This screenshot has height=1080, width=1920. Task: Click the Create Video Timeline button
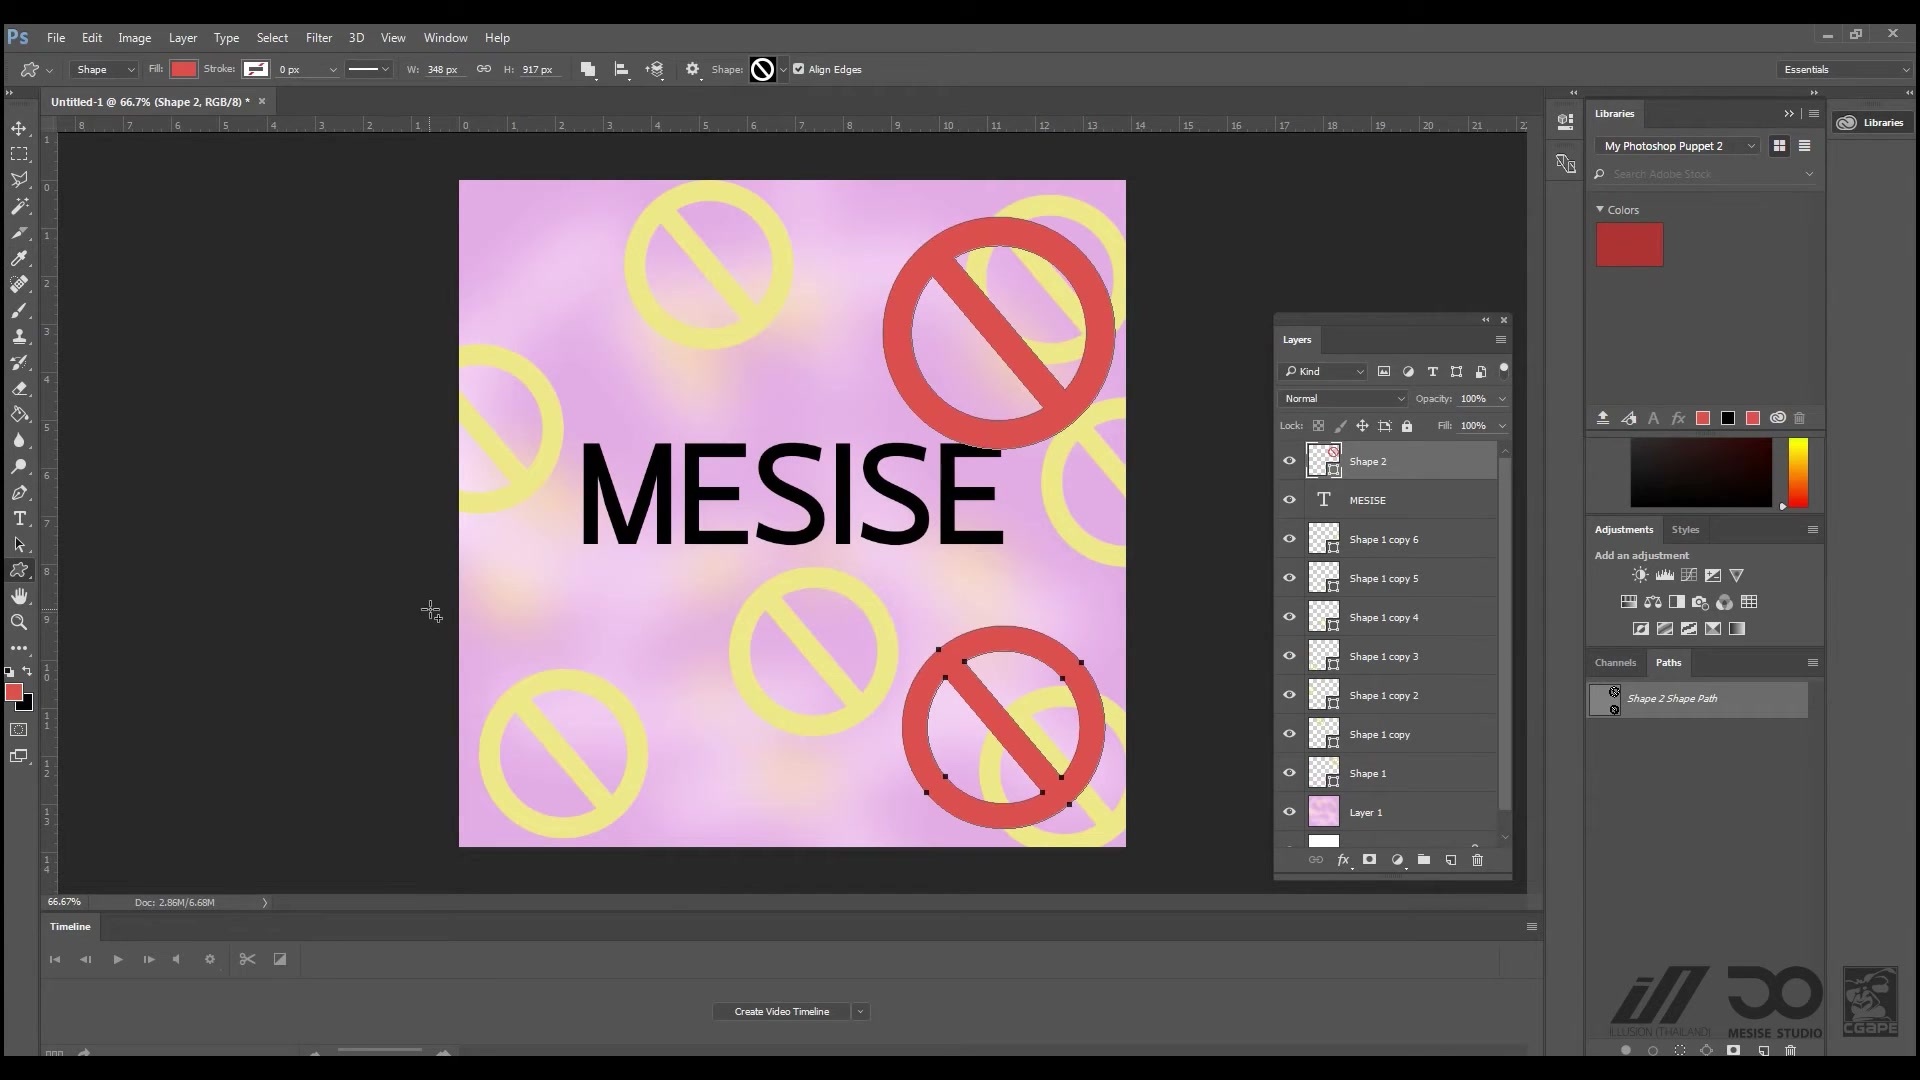coord(781,1011)
